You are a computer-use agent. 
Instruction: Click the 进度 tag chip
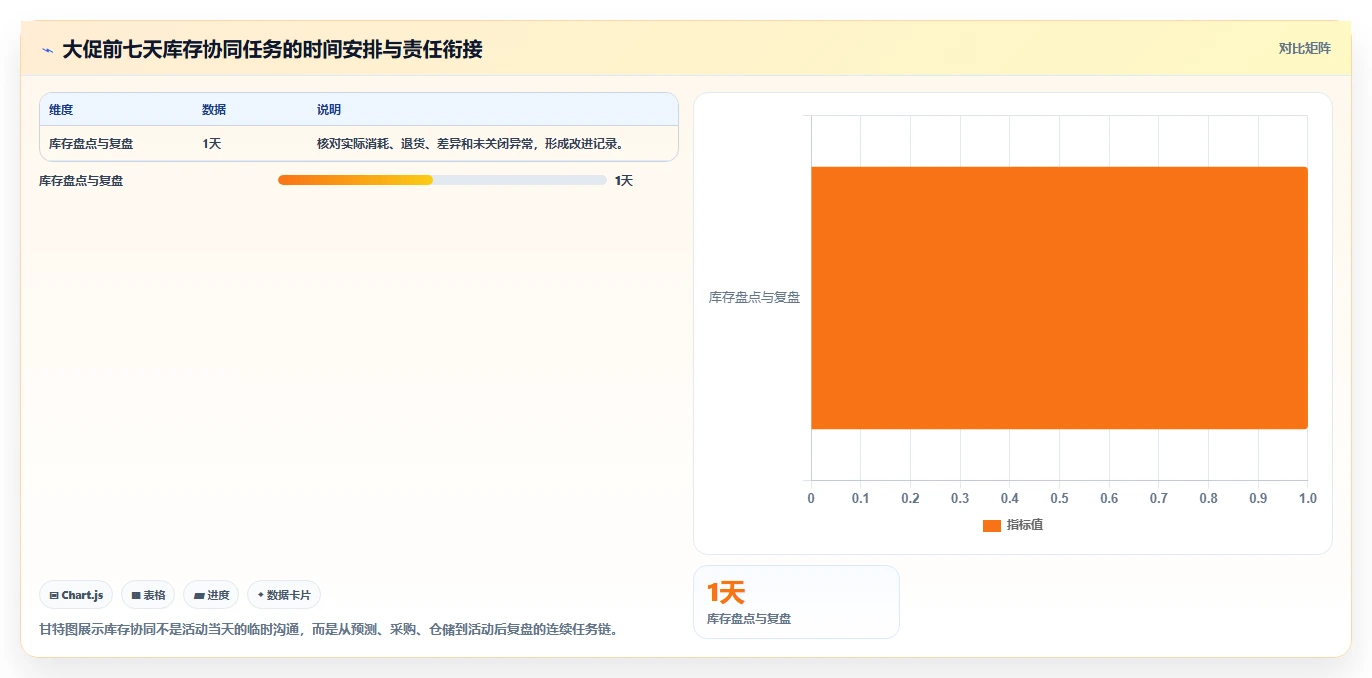211,595
